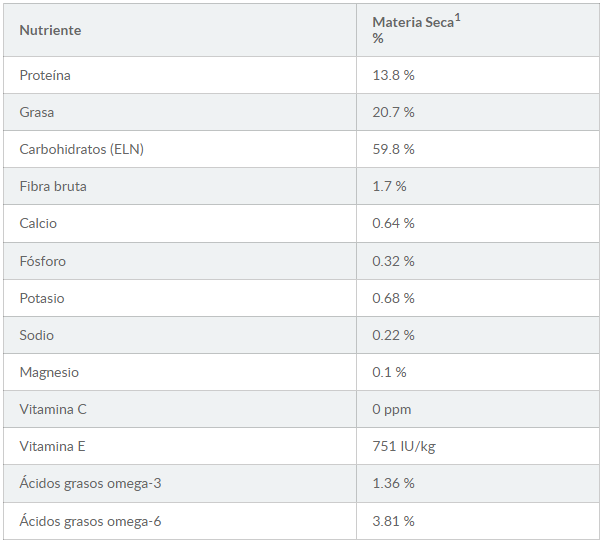Click the 0.64 % calcium value
The width and height of the screenshot is (603, 543).
pos(393,223)
